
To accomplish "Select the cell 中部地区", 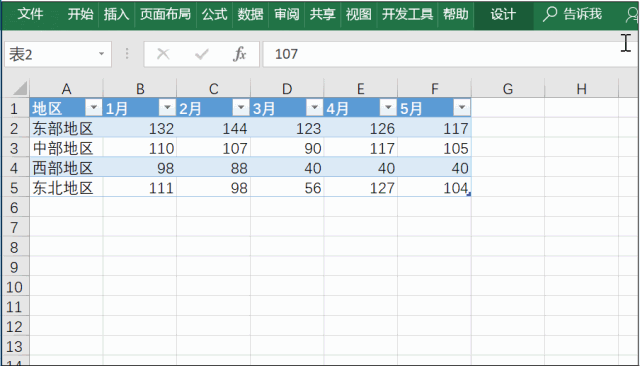I will click(66, 148).
